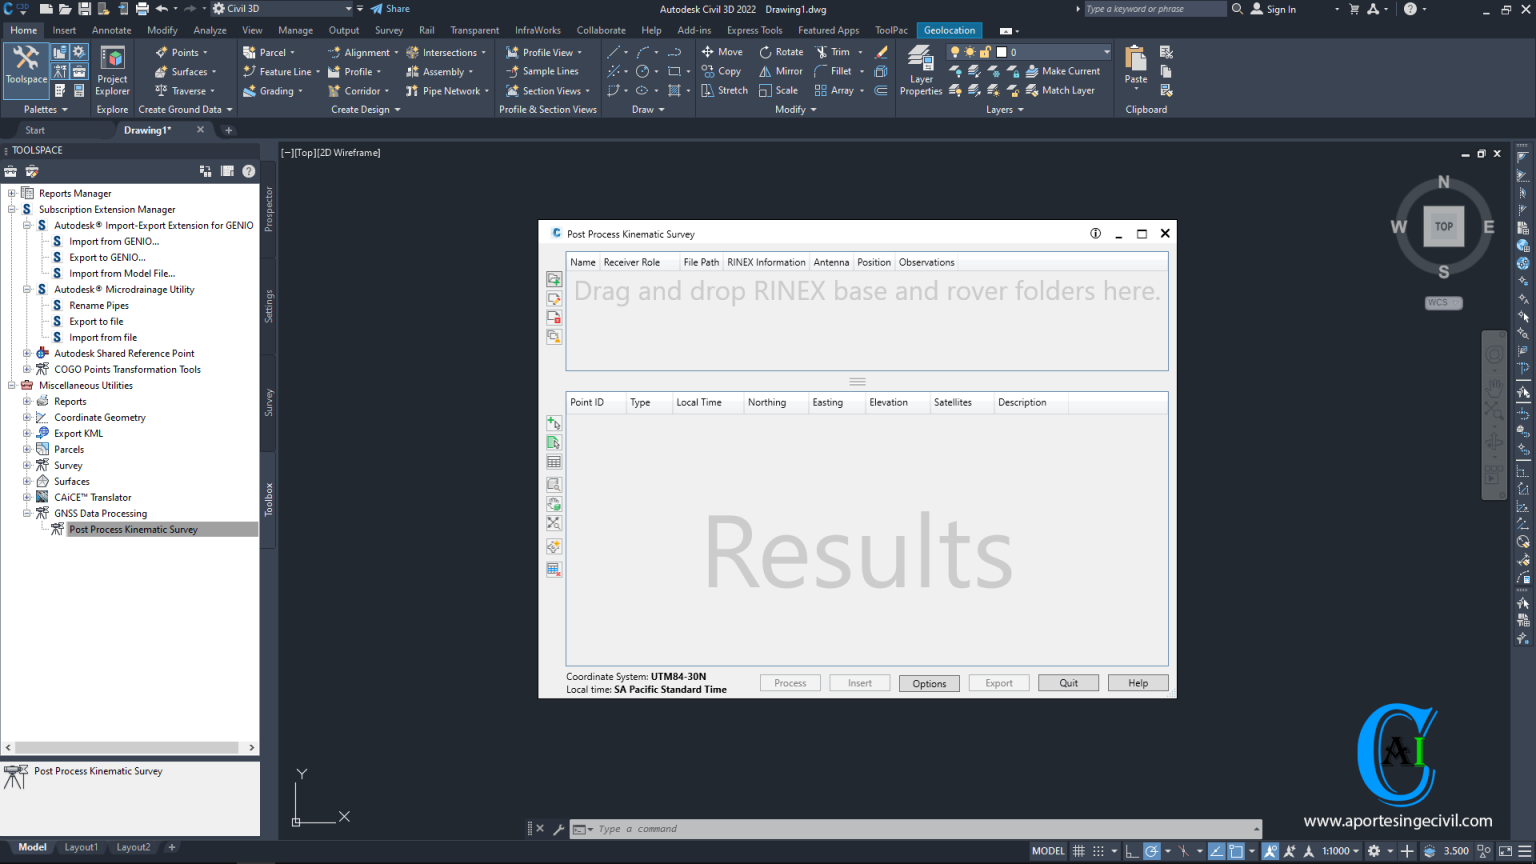Open the Options dialog for kinematic survey
Viewport: 1536px width, 864px height.
pos(929,683)
